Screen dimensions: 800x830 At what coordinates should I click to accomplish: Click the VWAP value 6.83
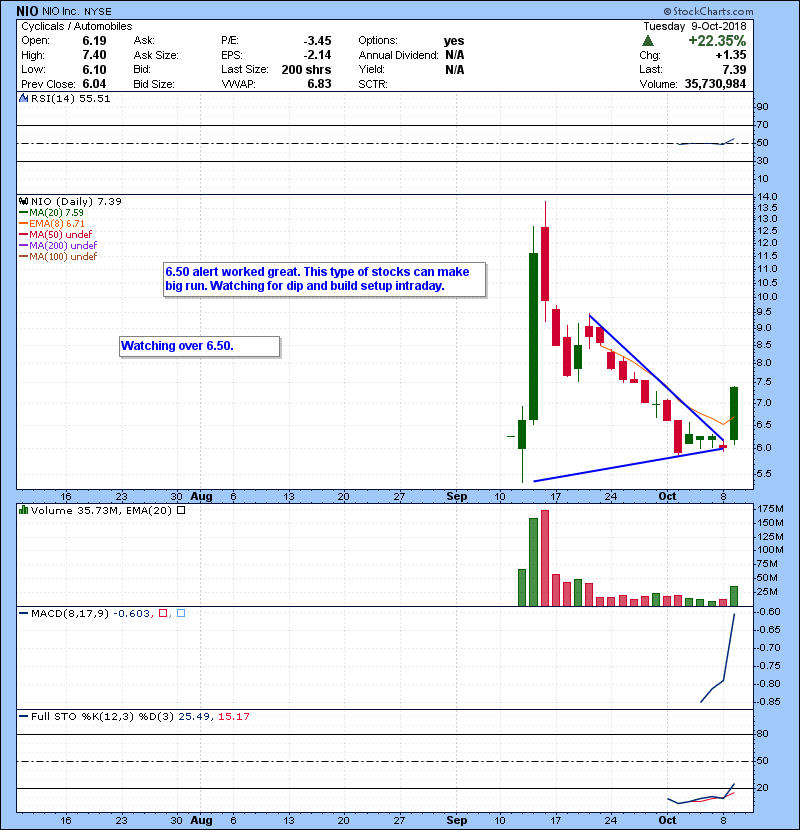(x=319, y=84)
